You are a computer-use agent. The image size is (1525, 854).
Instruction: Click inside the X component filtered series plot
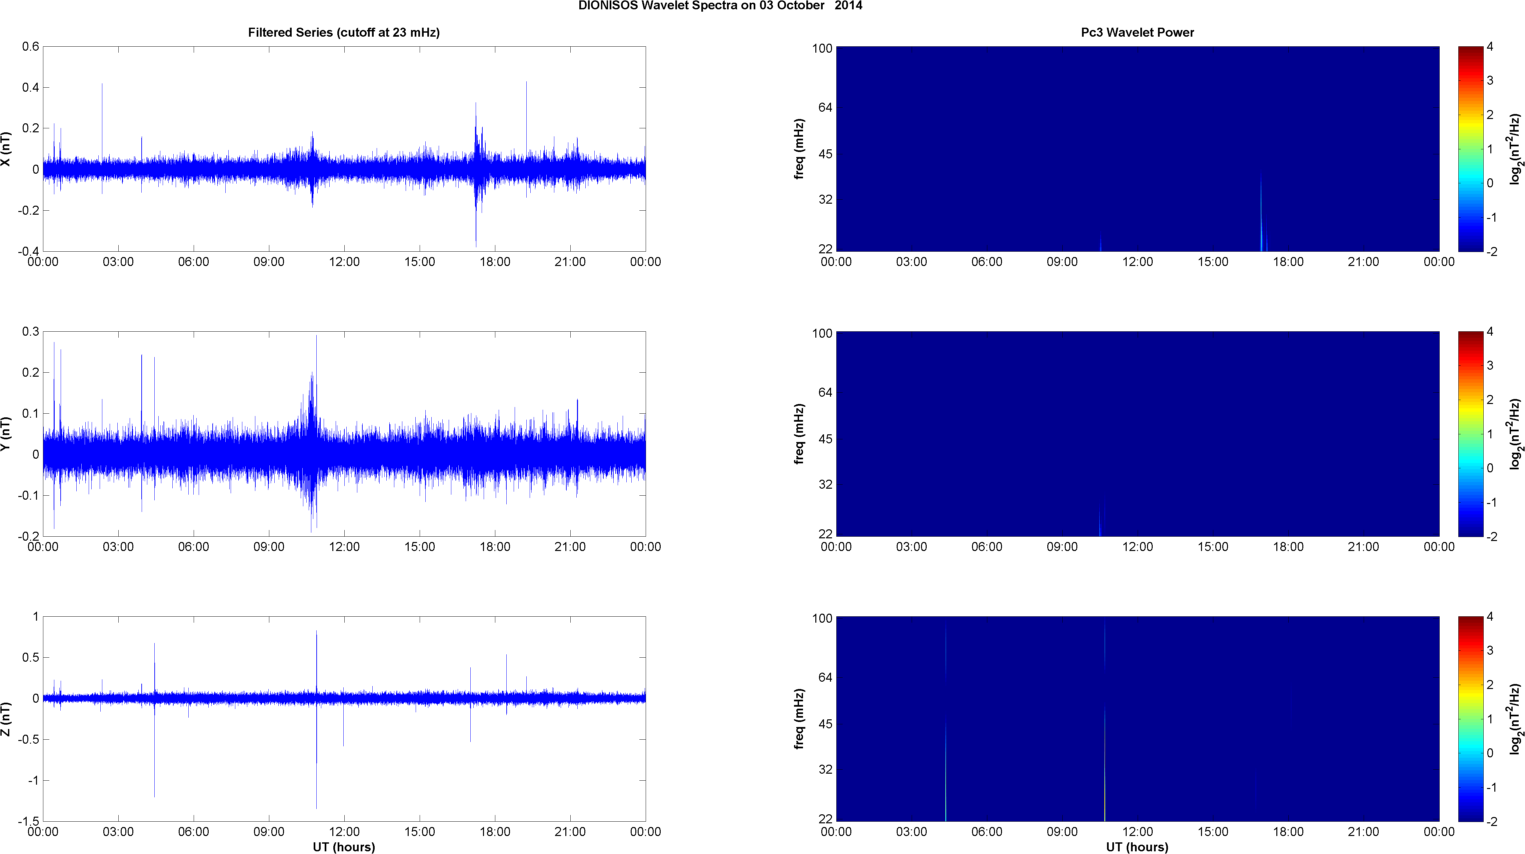click(344, 149)
